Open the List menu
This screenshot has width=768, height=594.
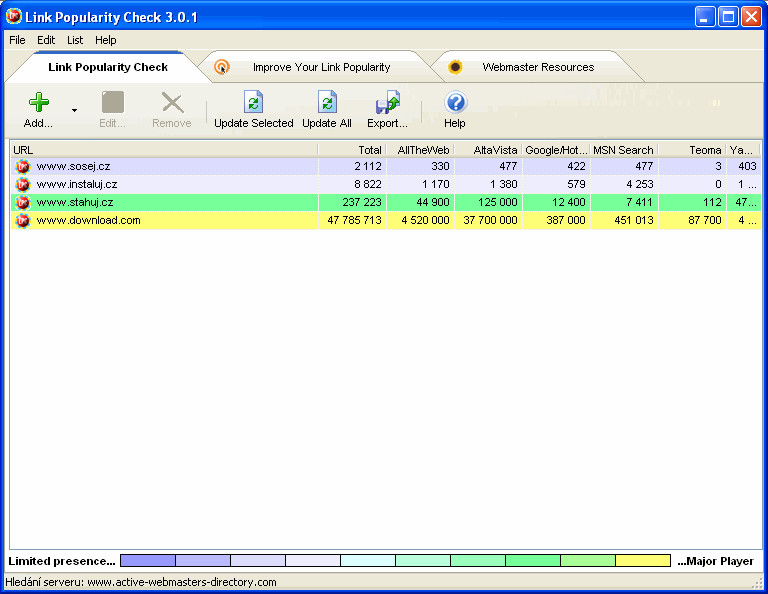pos(75,40)
